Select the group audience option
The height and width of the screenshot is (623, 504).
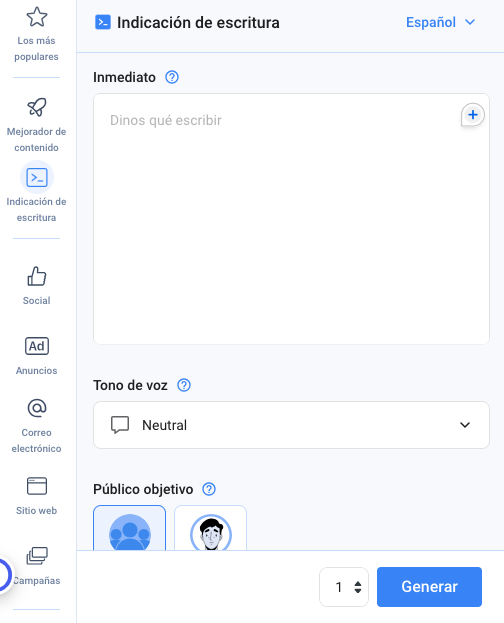click(x=130, y=528)
